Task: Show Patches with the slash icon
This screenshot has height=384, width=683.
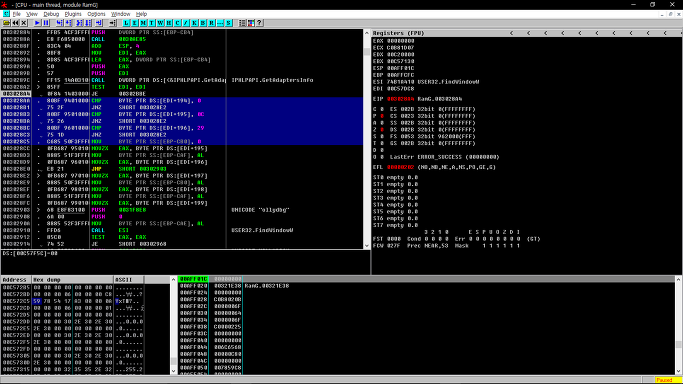Action: [x=186, y=23]
